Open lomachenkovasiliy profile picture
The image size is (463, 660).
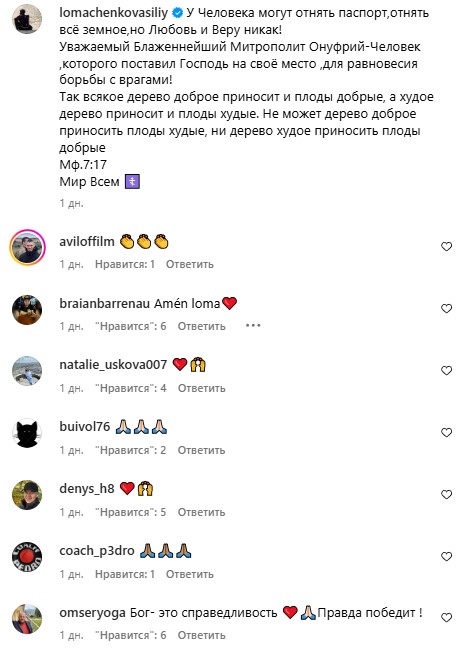pos(27,19)
